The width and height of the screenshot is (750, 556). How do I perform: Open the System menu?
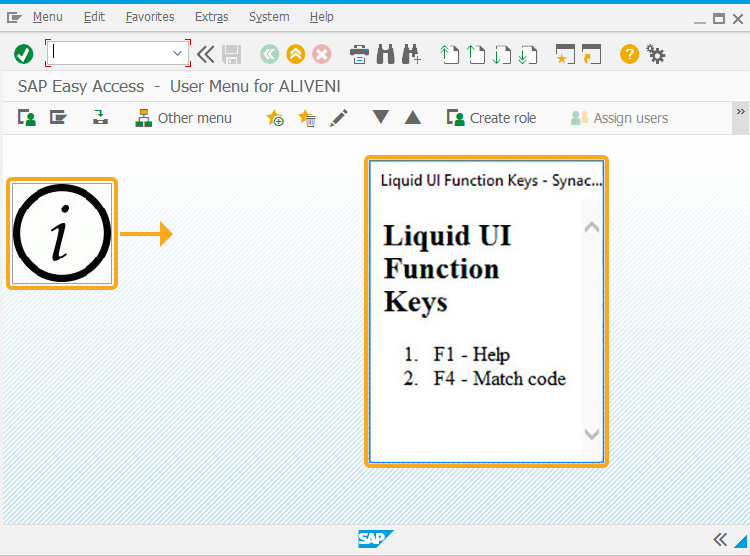click(269, 17)
